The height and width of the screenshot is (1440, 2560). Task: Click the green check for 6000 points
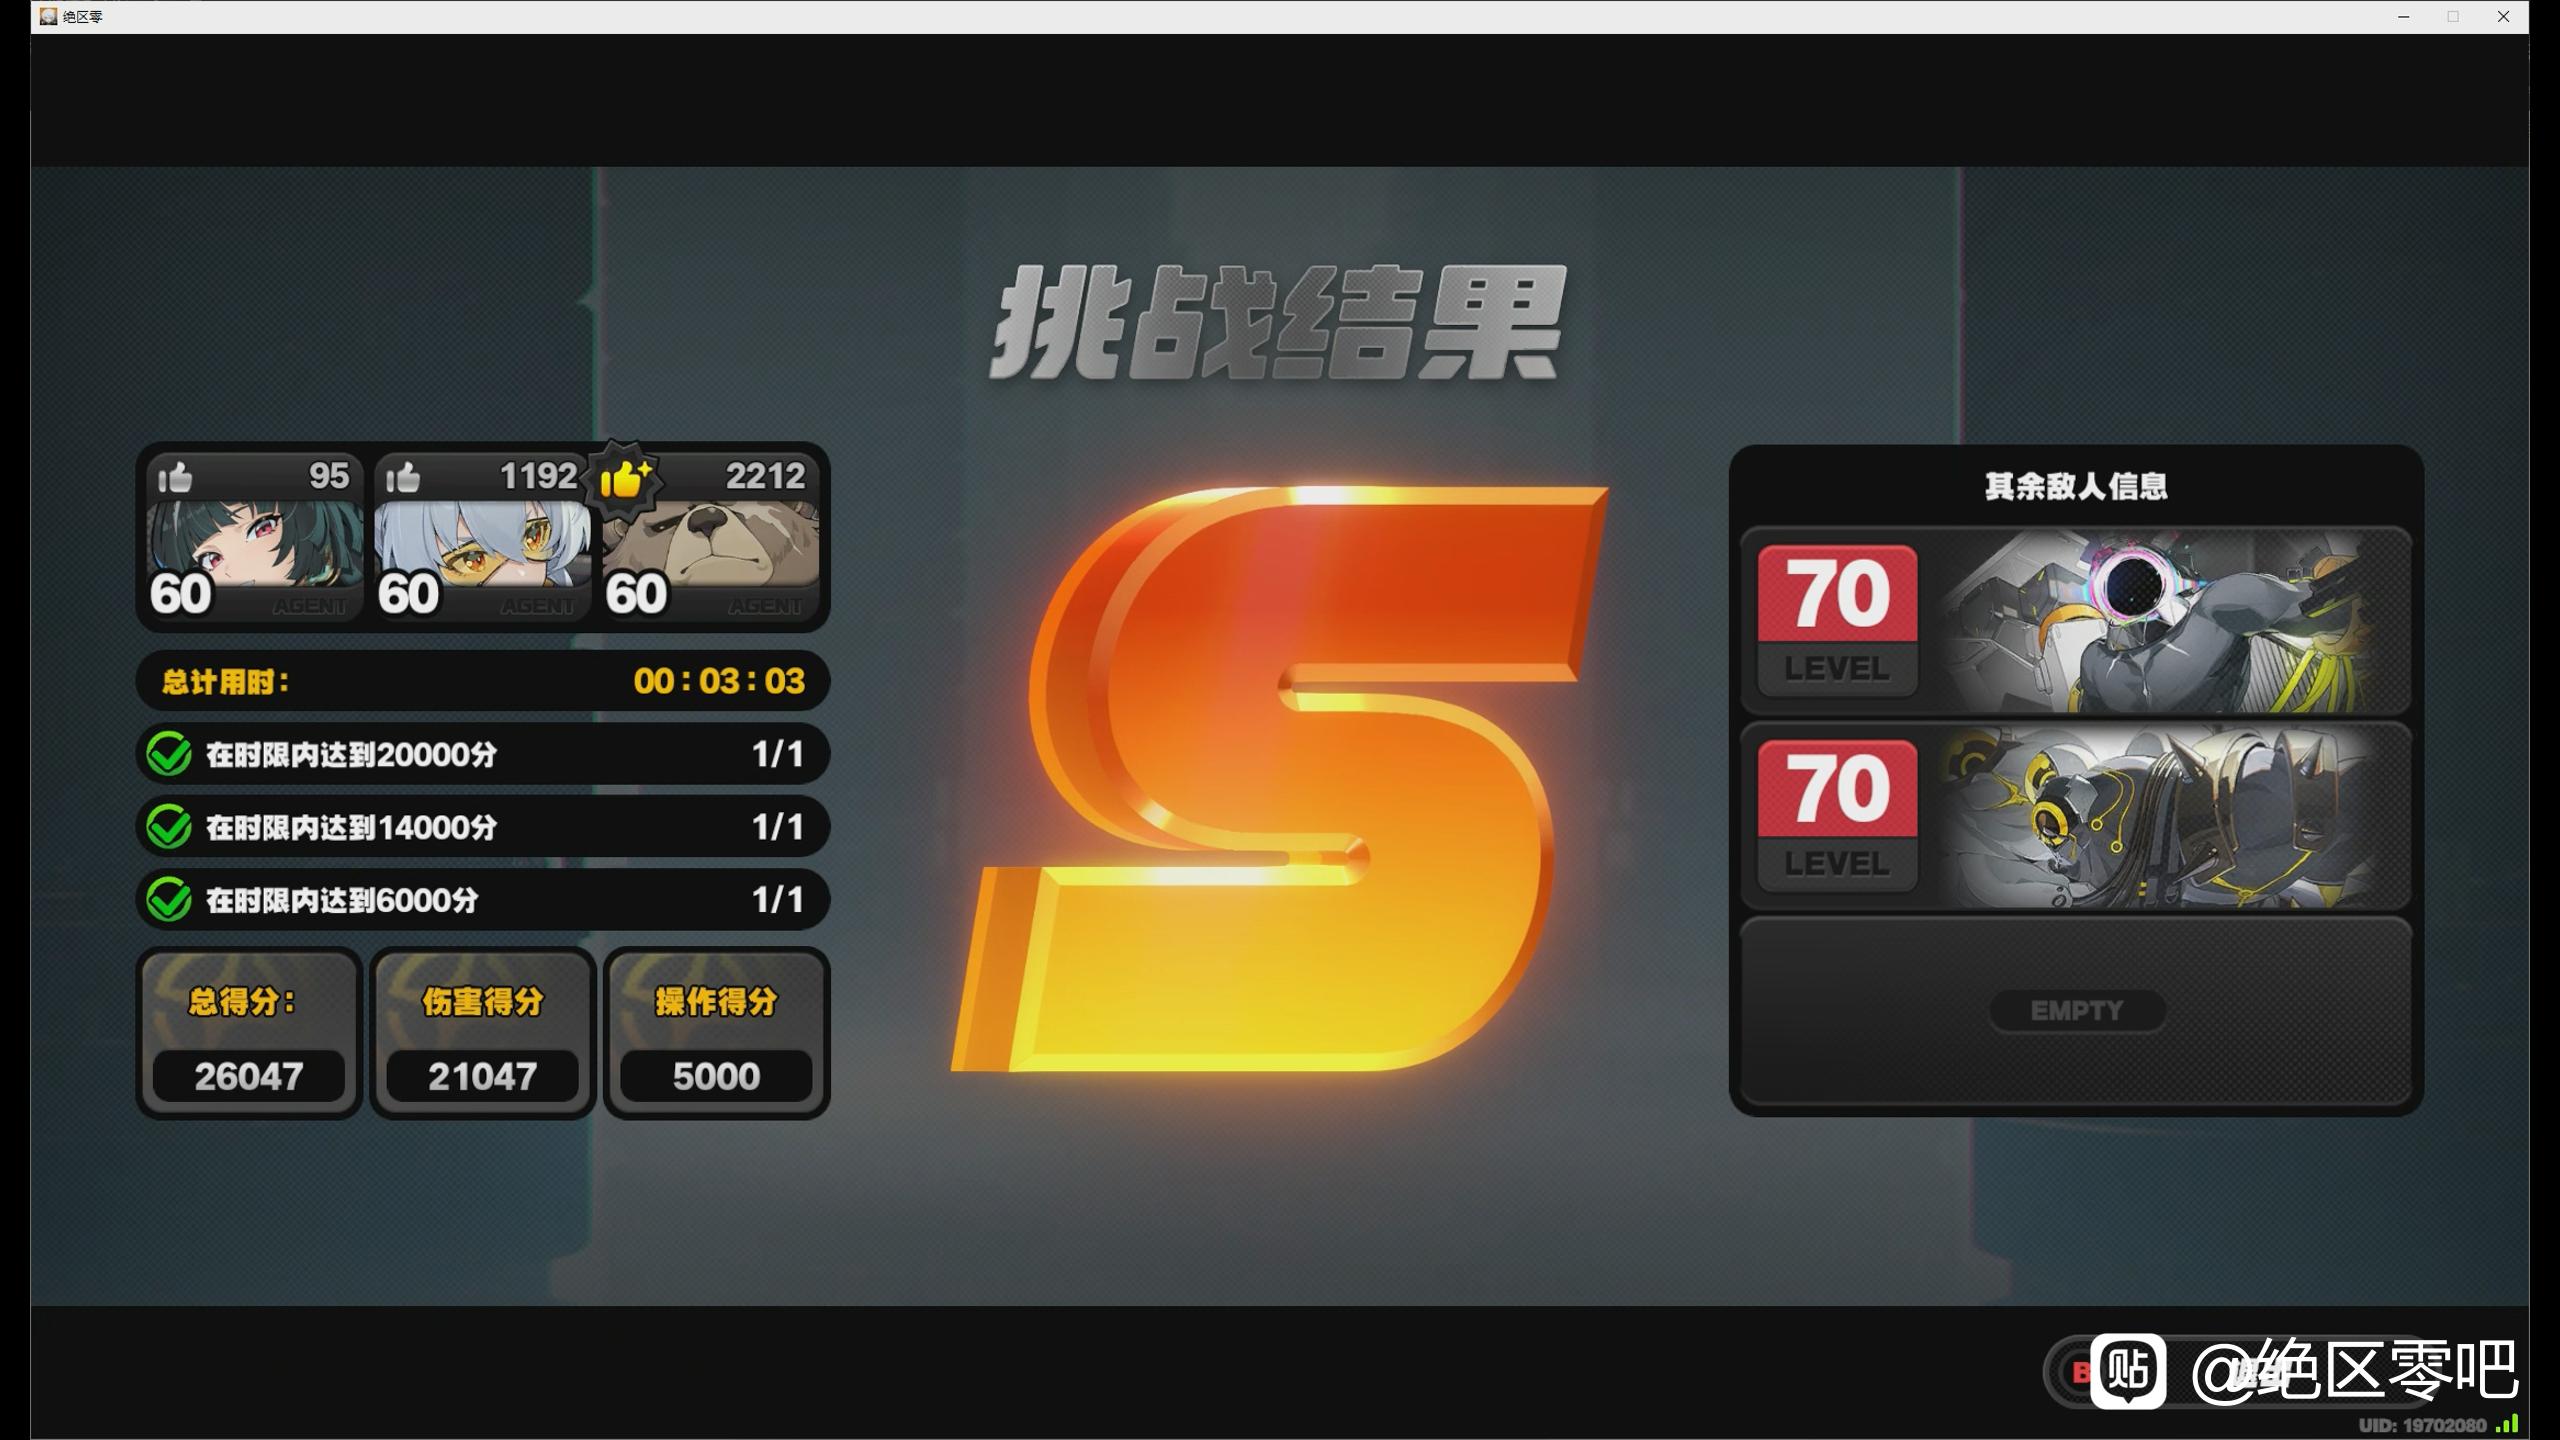169,900
